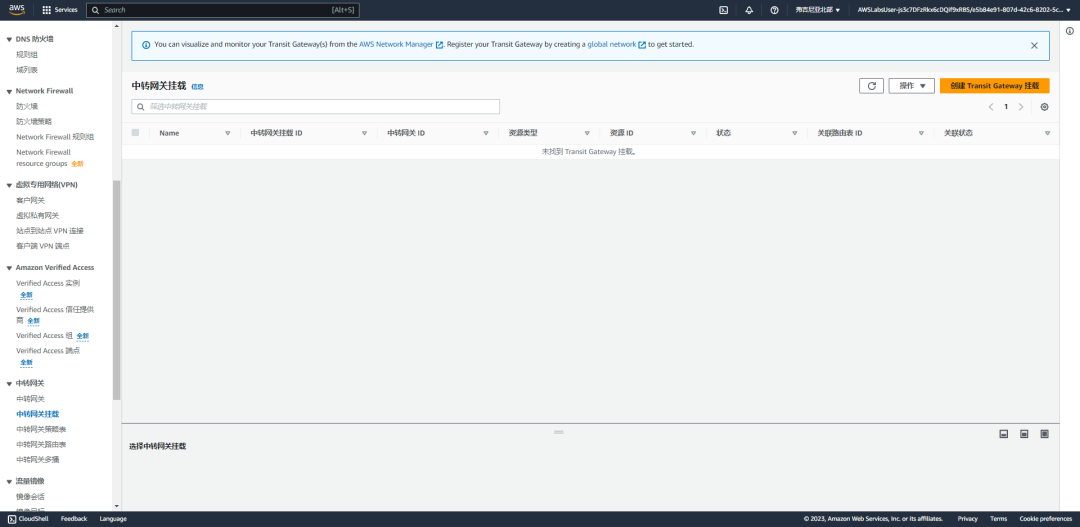Screen dimensions: 1080x527
Task: Open 中转网关路由表 in the sidebar
Action: tap(41, 444)
